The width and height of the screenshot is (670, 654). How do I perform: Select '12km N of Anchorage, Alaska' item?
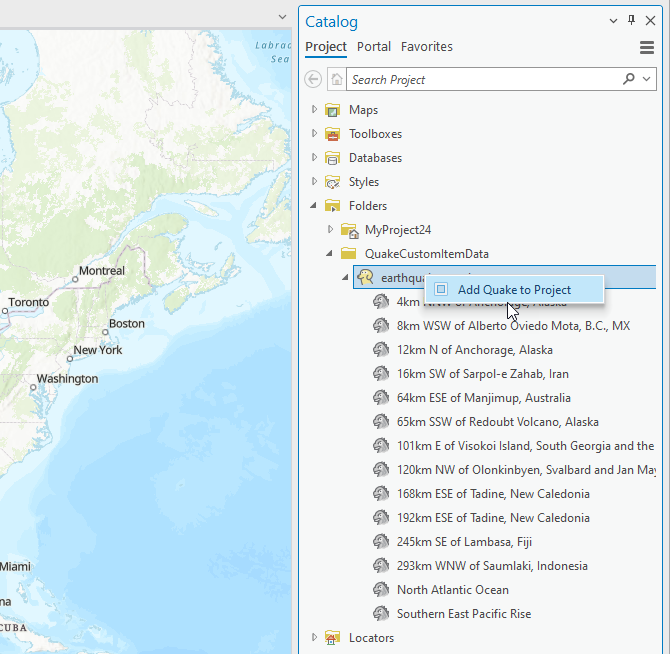(474, 350)
